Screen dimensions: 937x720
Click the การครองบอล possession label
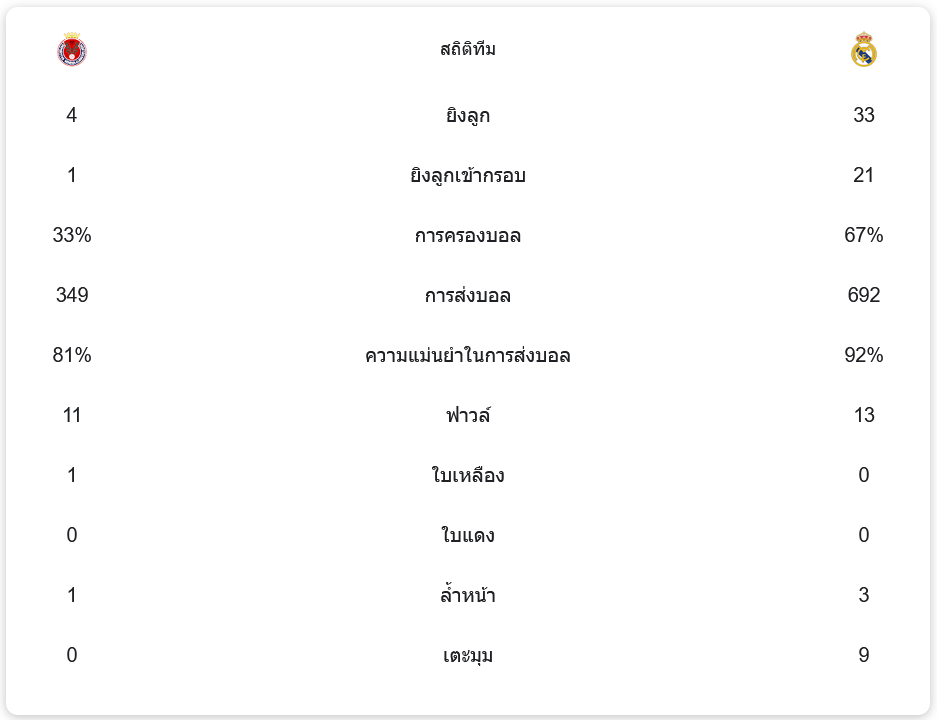(468, 236)
